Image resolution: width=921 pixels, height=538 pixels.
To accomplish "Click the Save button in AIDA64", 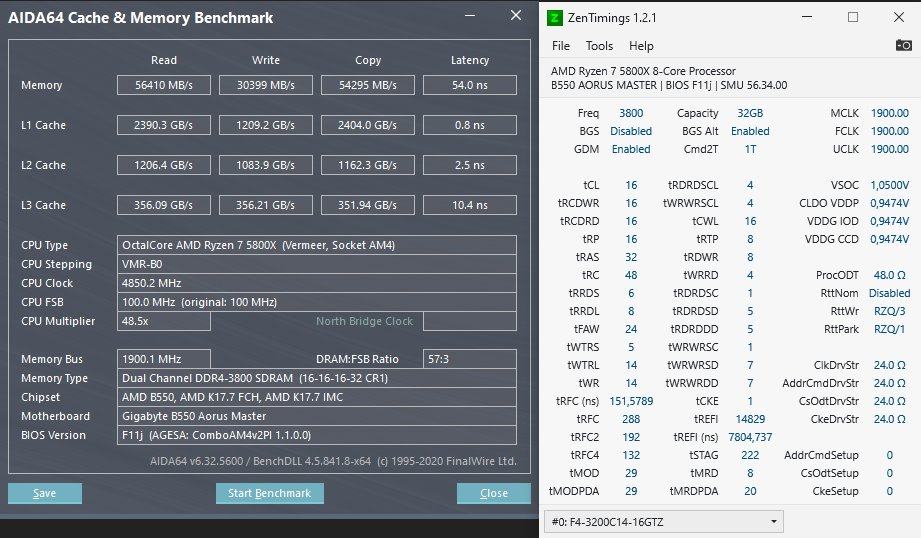I will [45, 493].
